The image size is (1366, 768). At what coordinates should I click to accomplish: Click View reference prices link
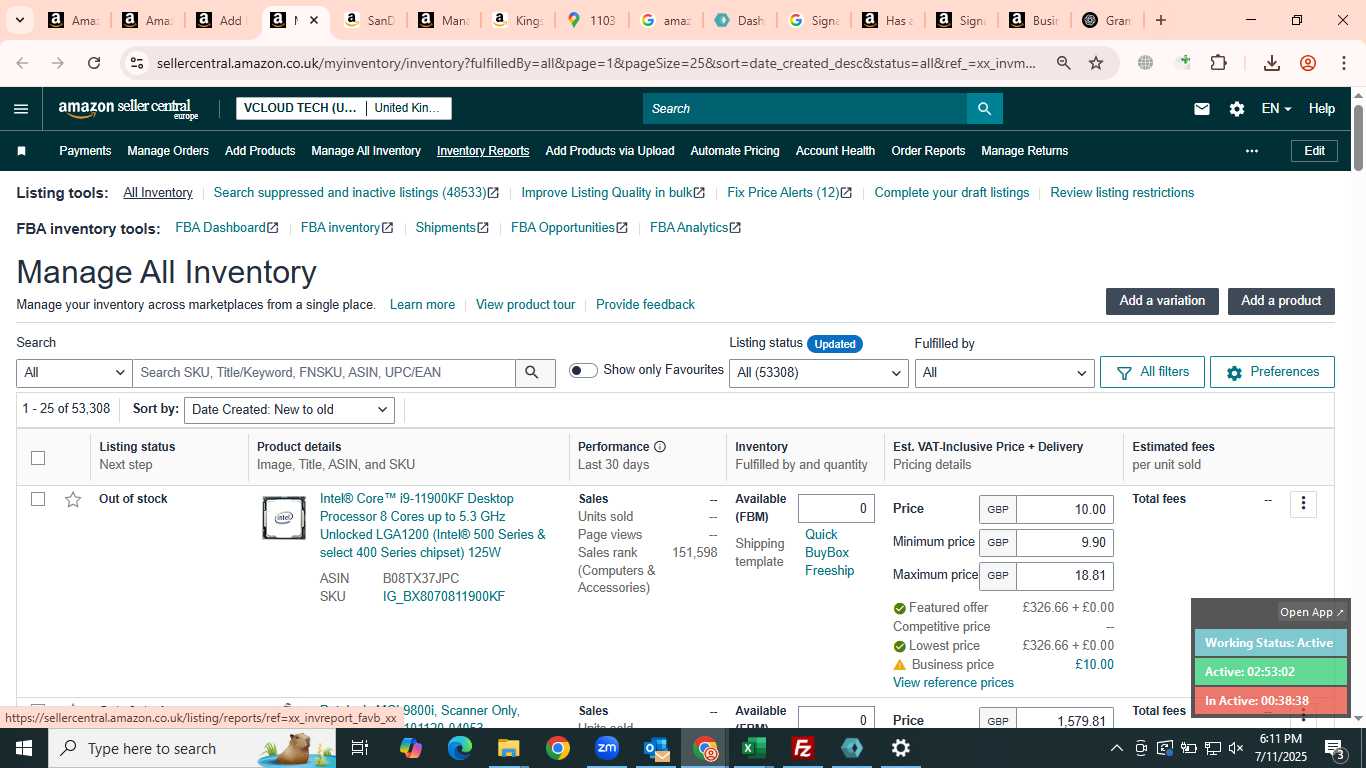coord(953,683)
